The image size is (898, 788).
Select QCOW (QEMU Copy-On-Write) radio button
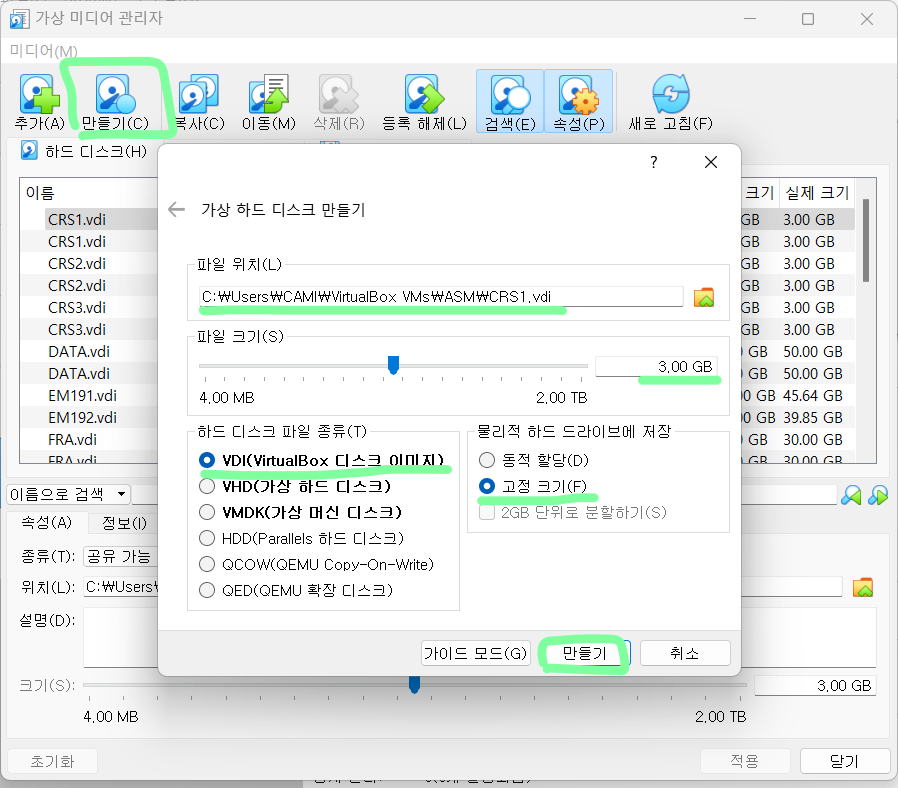[x=207, y=564]
